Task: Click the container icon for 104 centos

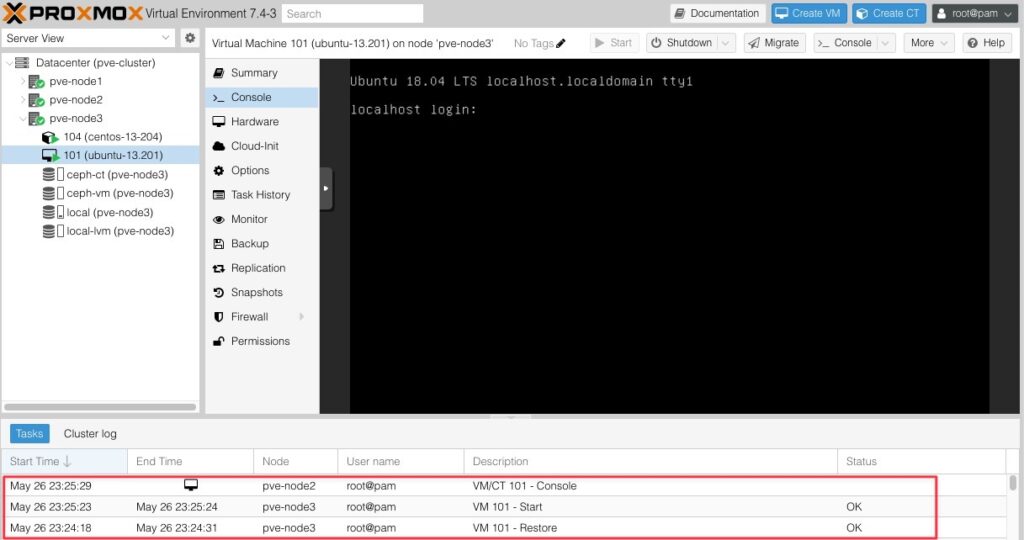Action: (50, 137)
